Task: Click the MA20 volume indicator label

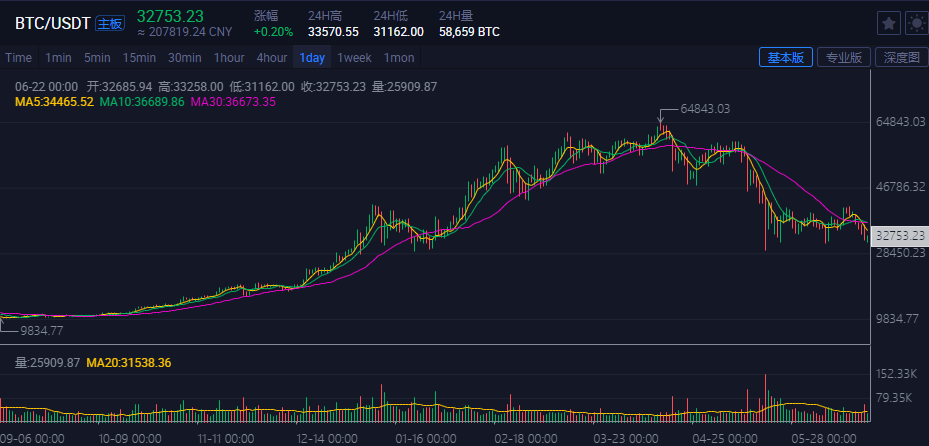Action: click(x=129, y=362)
